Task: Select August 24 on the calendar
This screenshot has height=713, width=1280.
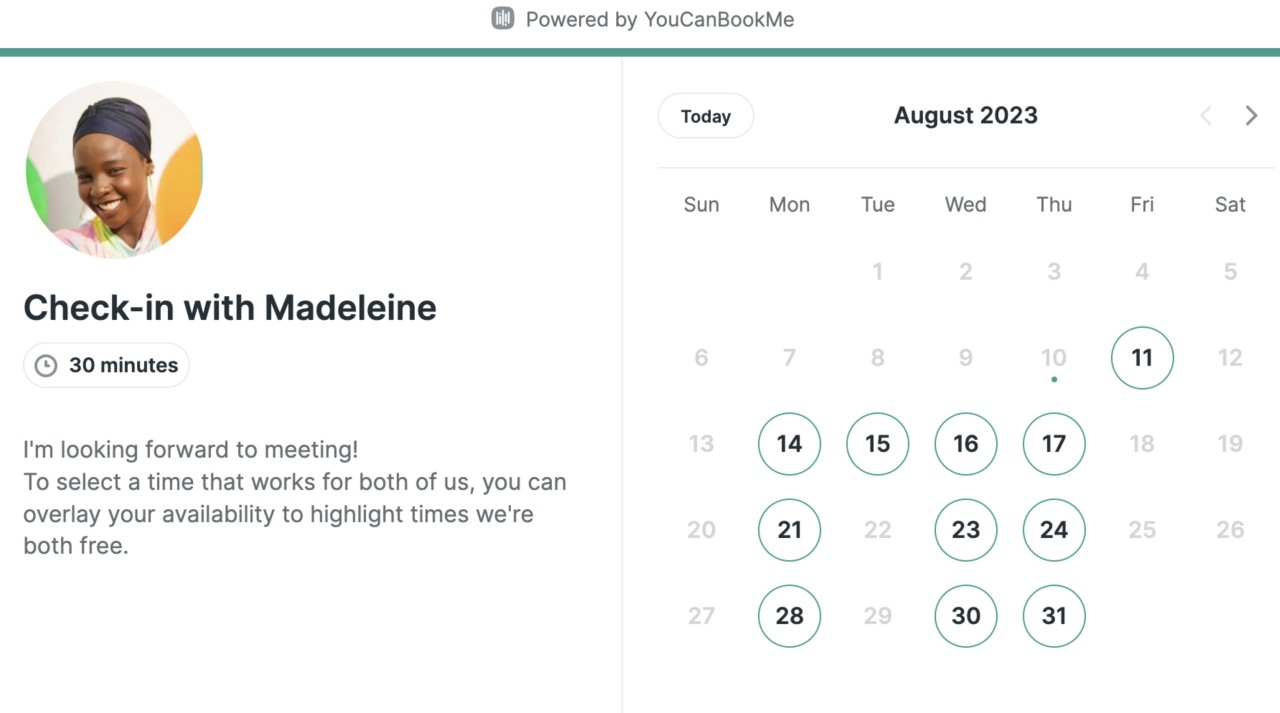Action: (x=1053, y=529)
